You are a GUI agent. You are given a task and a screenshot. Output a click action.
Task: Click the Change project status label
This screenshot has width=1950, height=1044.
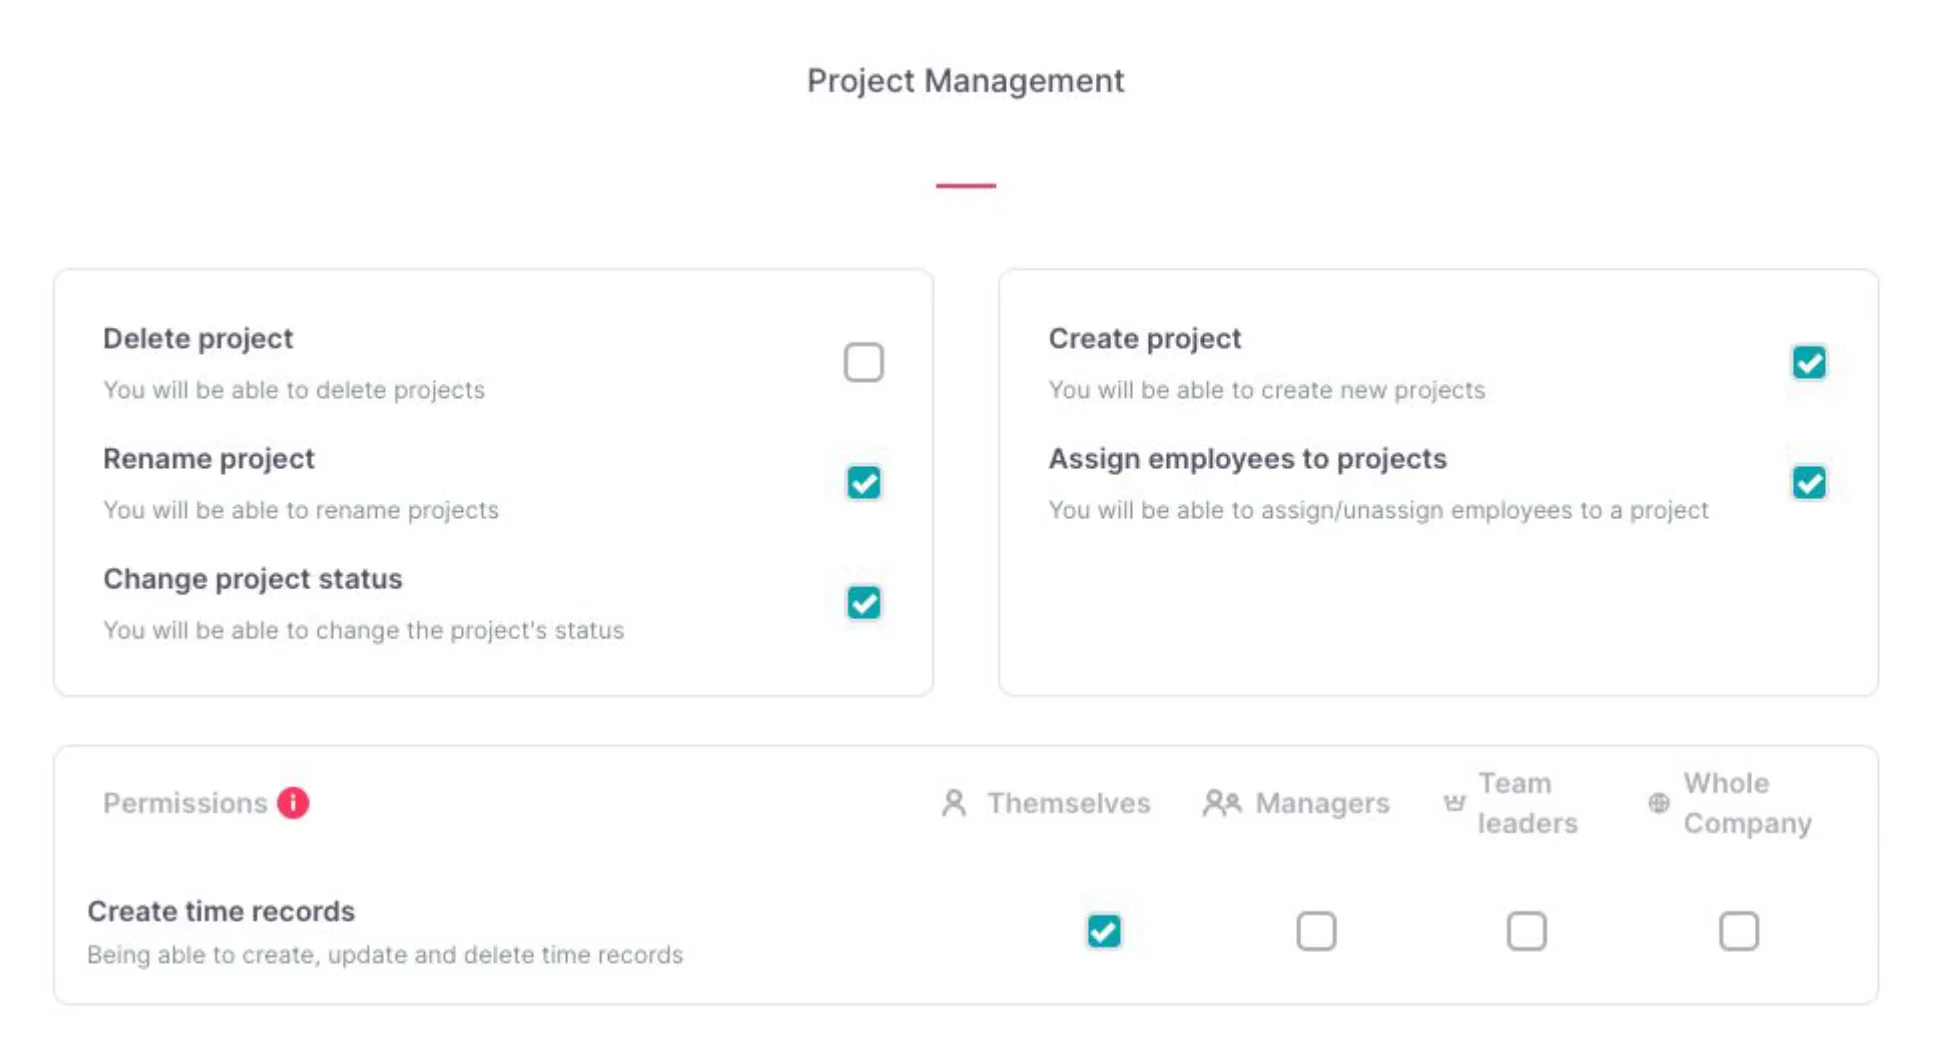[253, 579]
